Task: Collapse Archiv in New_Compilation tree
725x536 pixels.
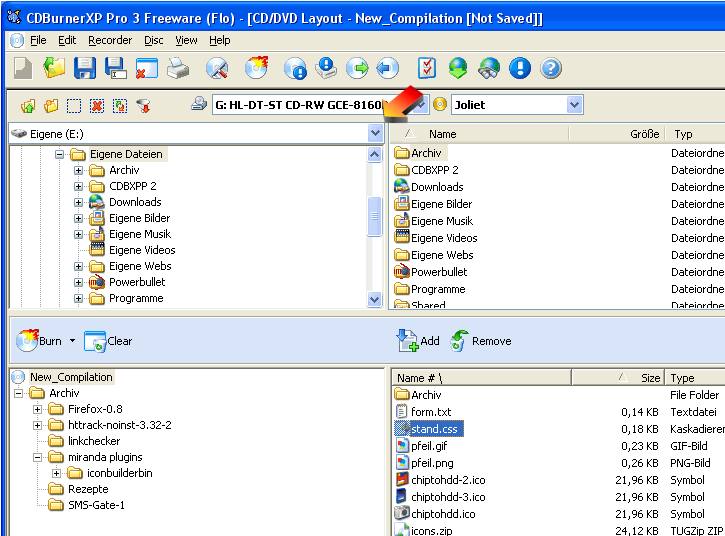Action: click(x=18, y=394)
